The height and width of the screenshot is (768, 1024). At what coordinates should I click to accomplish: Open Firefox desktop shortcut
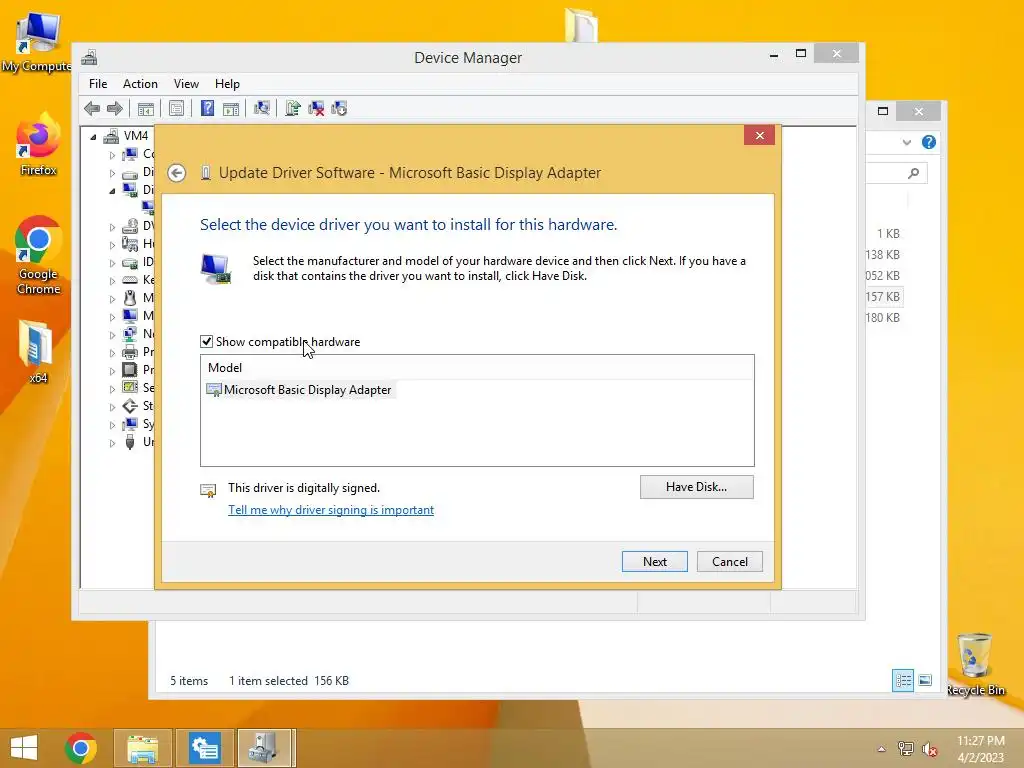(38, 144)
